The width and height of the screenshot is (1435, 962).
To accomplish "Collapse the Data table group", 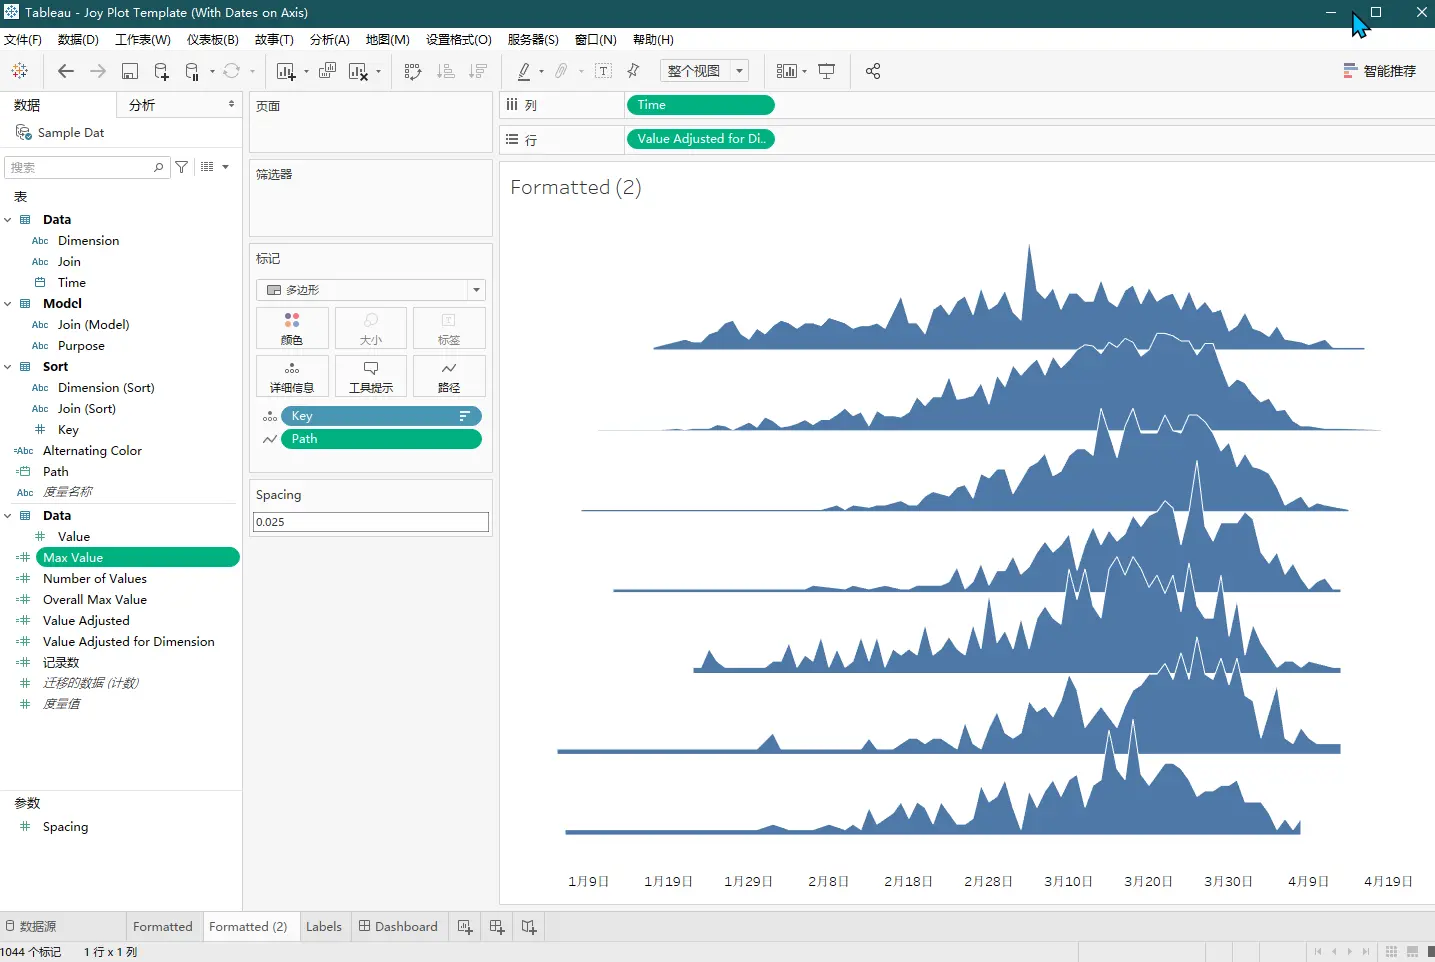I will point(8,220).
